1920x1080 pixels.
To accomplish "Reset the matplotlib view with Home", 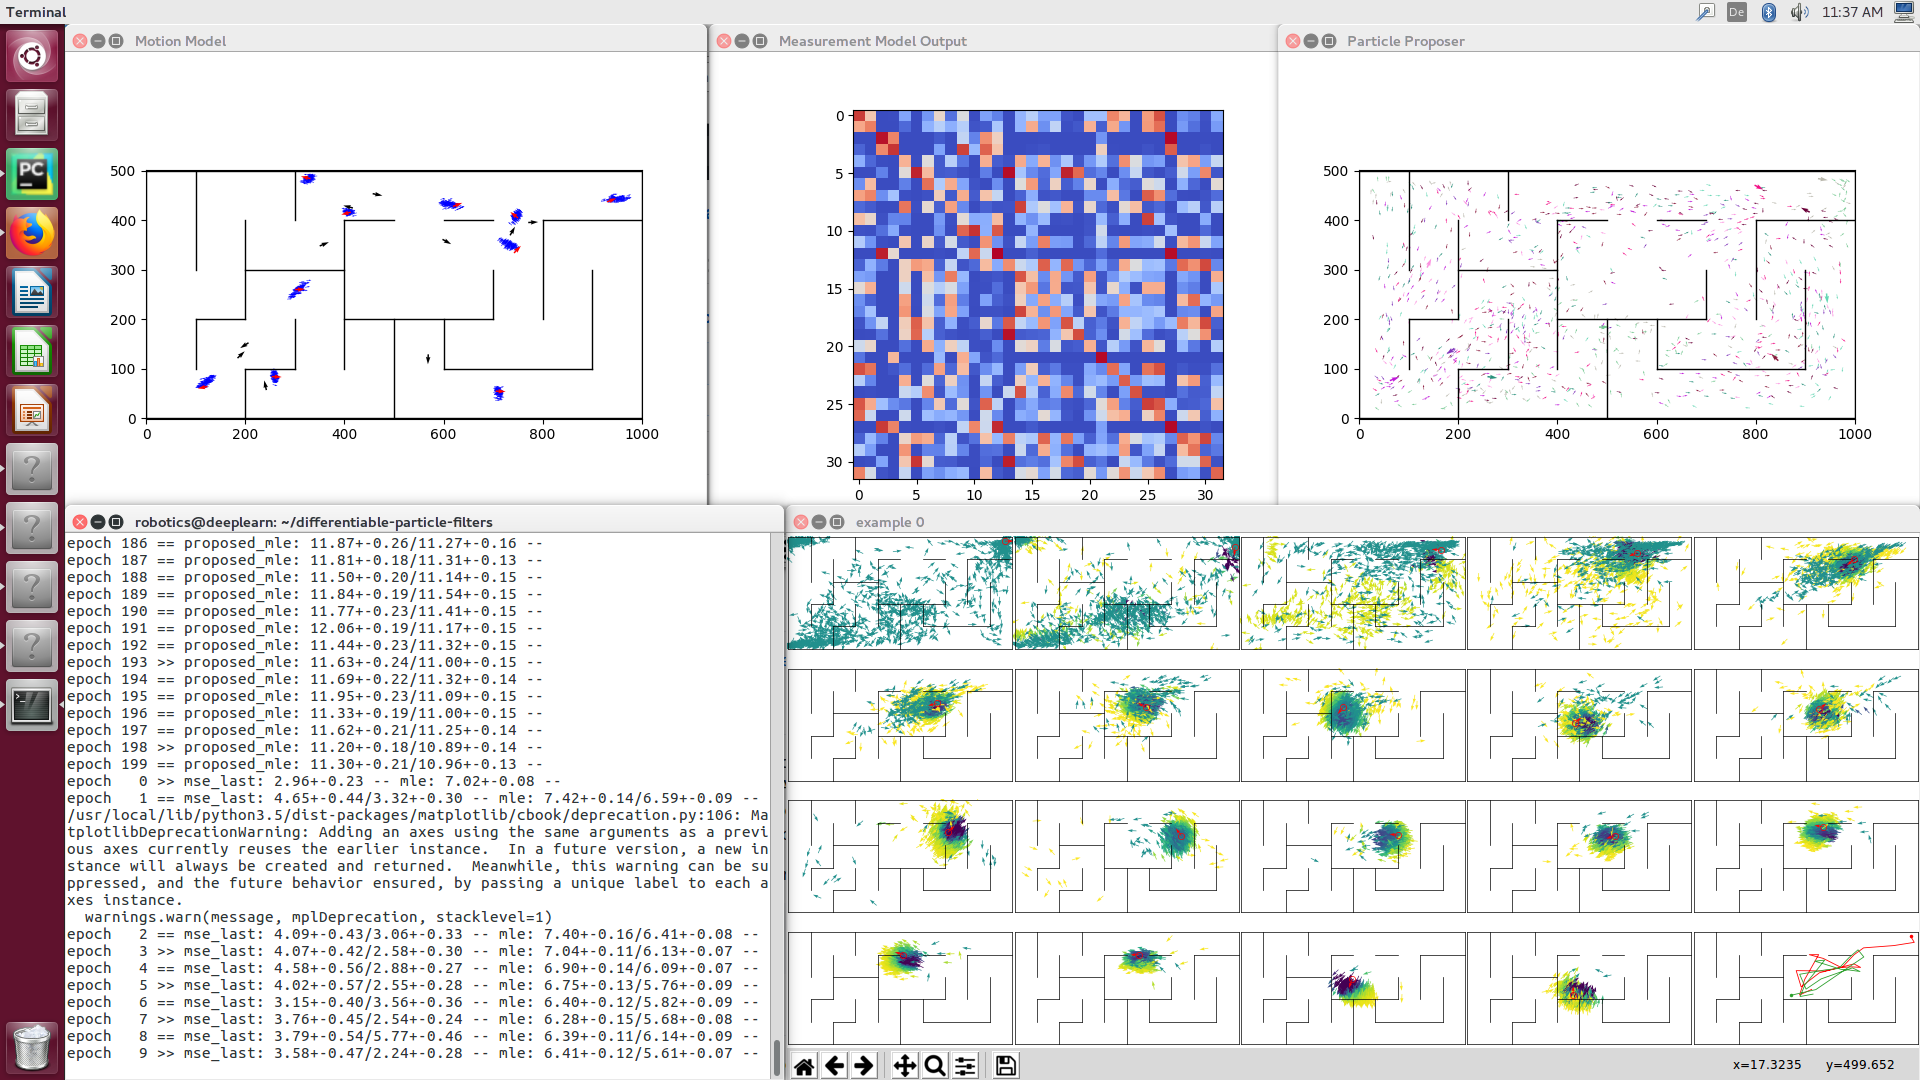I will (804, 1066).
